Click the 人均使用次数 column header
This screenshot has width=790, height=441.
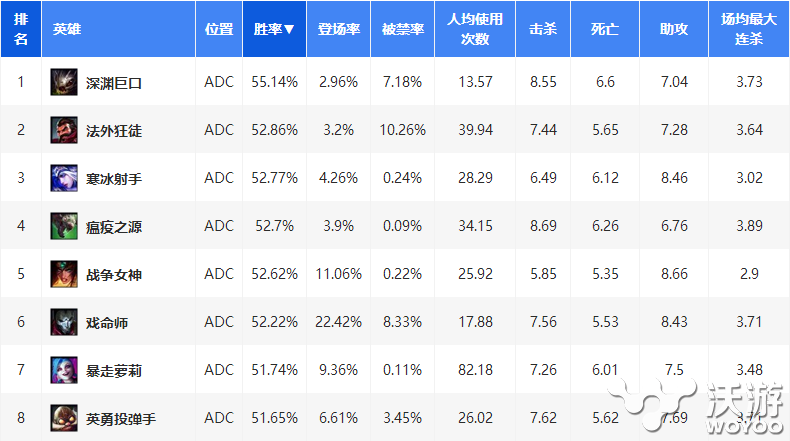(475, 30)
